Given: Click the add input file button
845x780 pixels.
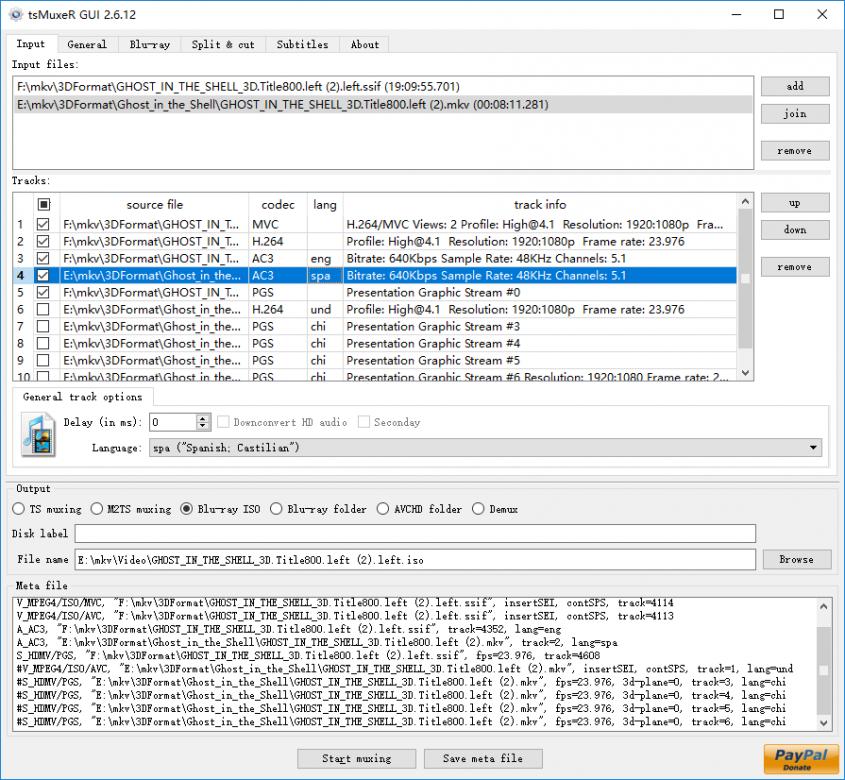Looking at the screenshot, I should [x=795, y=86].
